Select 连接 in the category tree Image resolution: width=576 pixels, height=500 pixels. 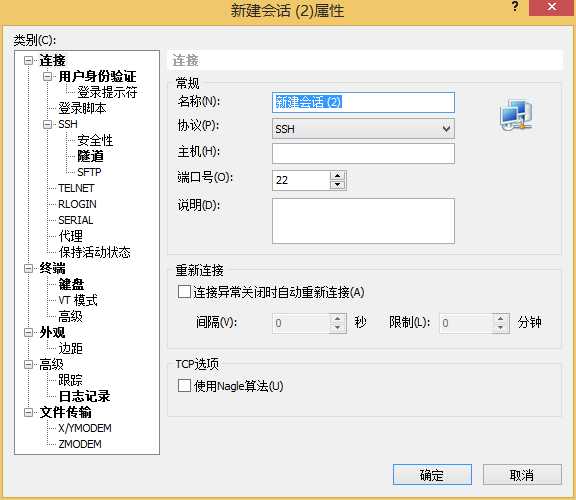52,60
